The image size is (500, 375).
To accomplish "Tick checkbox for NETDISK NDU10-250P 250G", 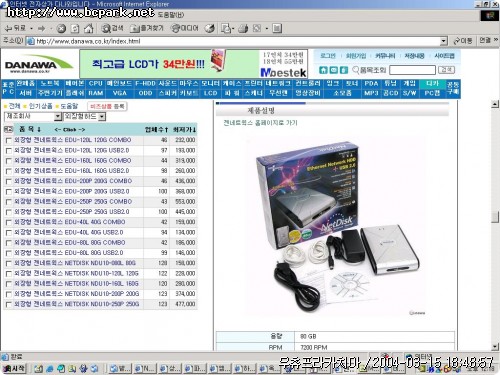I will click(9, 305).
